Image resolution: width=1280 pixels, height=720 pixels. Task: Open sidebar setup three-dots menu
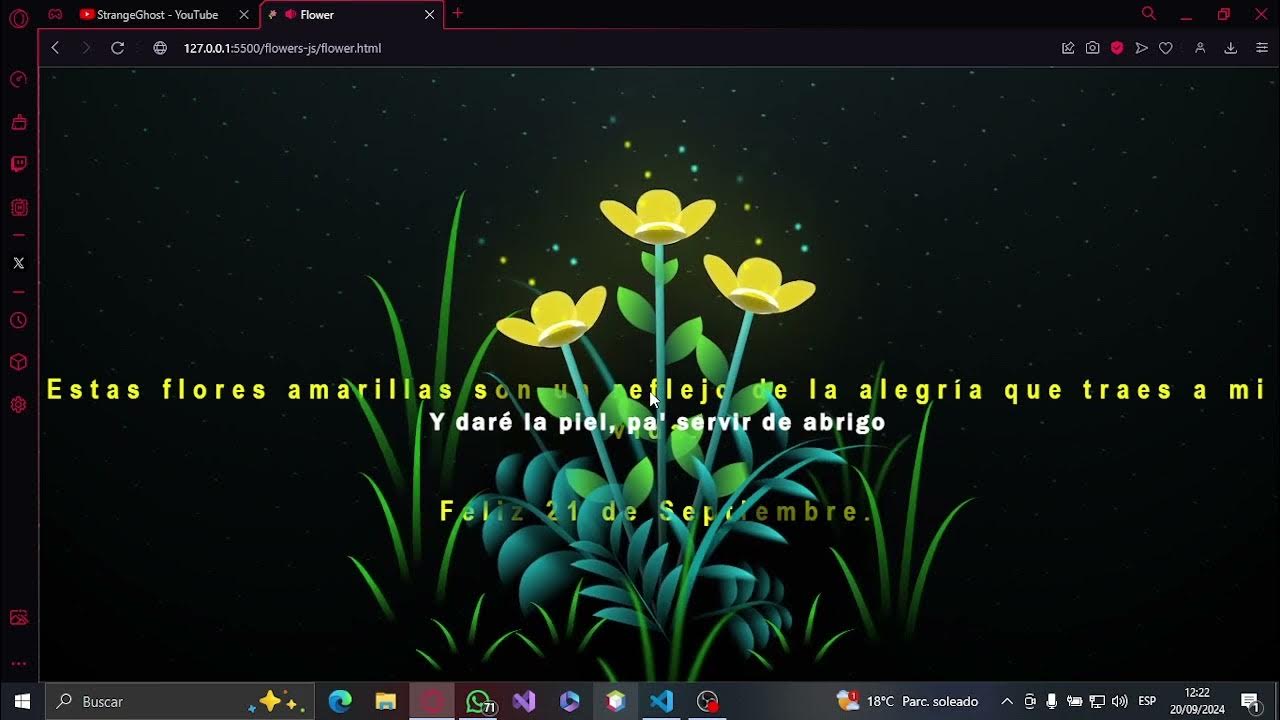[18, 664]
